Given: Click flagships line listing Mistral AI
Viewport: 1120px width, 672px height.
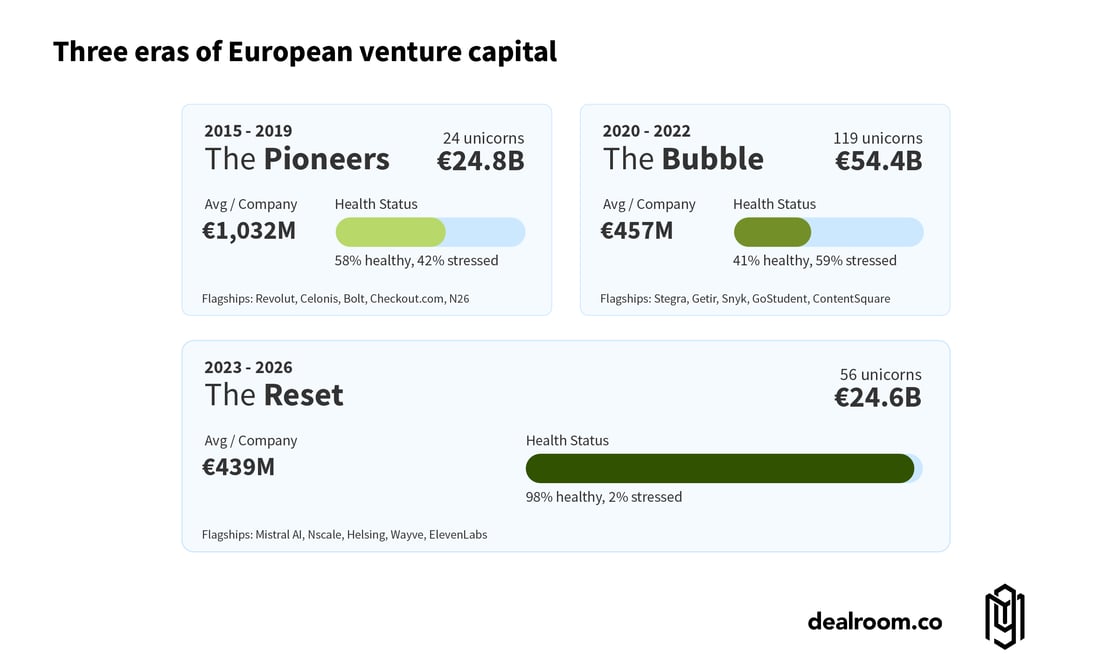Looking at the screenshot, I should point(344,534).
